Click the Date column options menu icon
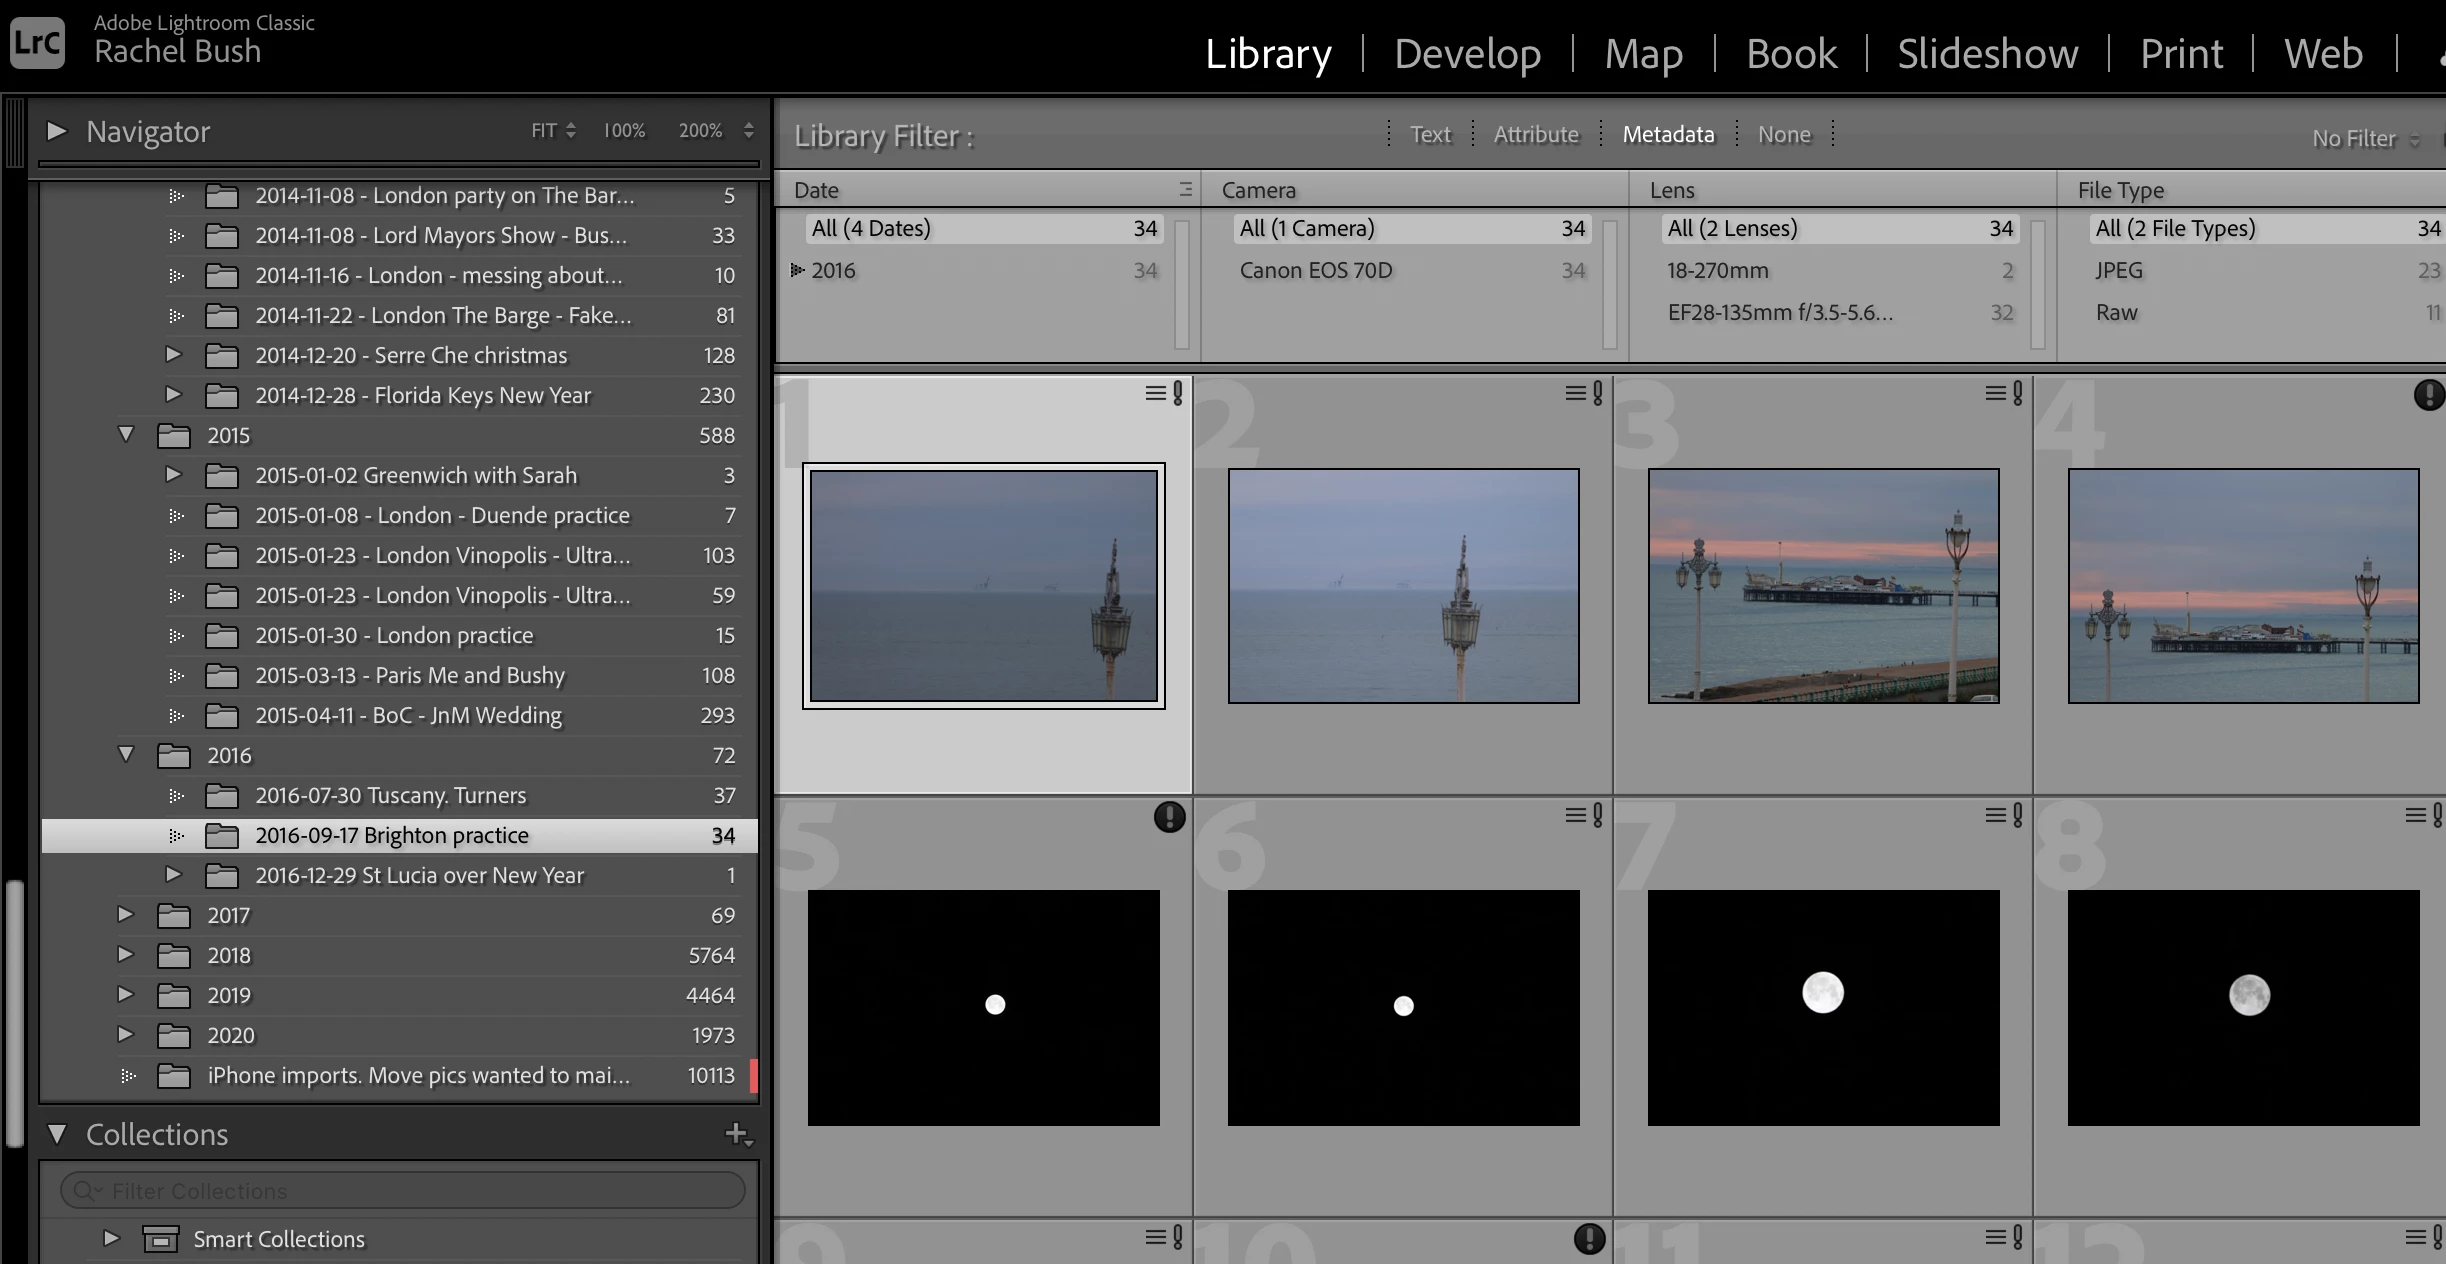2446x1264 pixels. 1185,189
